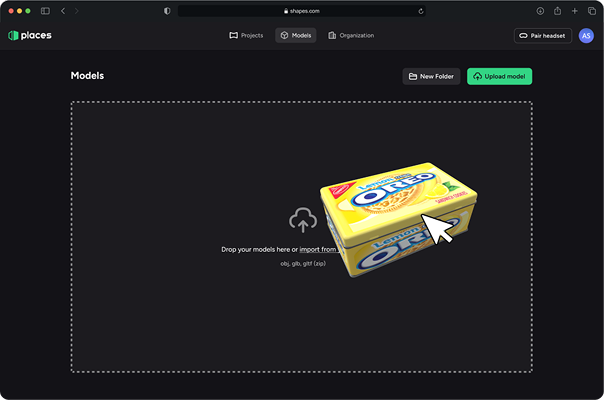Go back with browser back arrow
The width and height of the screenshot is (604, 400).
pyautogui.click(x=63, y=11)
